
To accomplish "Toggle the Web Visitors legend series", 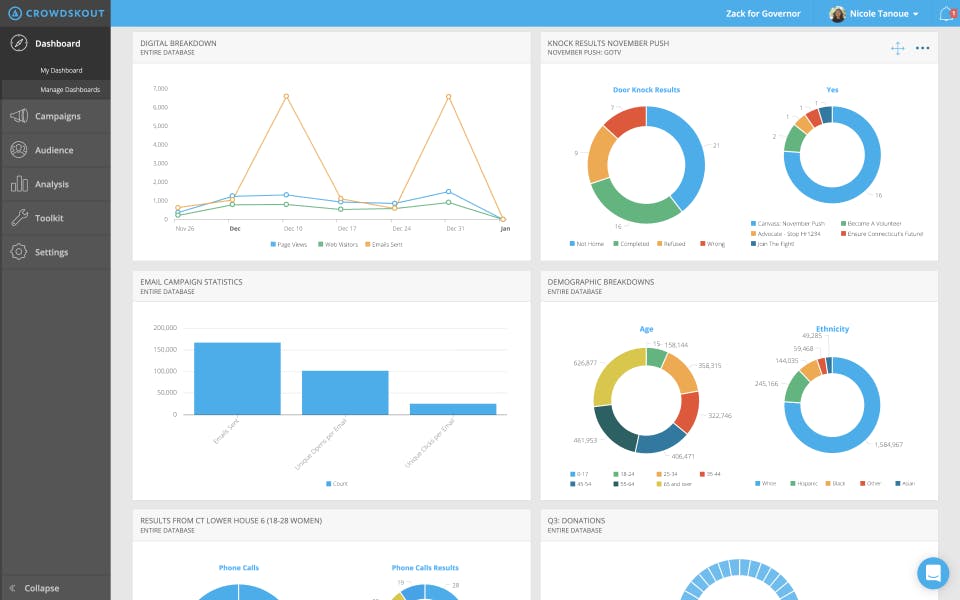I will [337, 244].
